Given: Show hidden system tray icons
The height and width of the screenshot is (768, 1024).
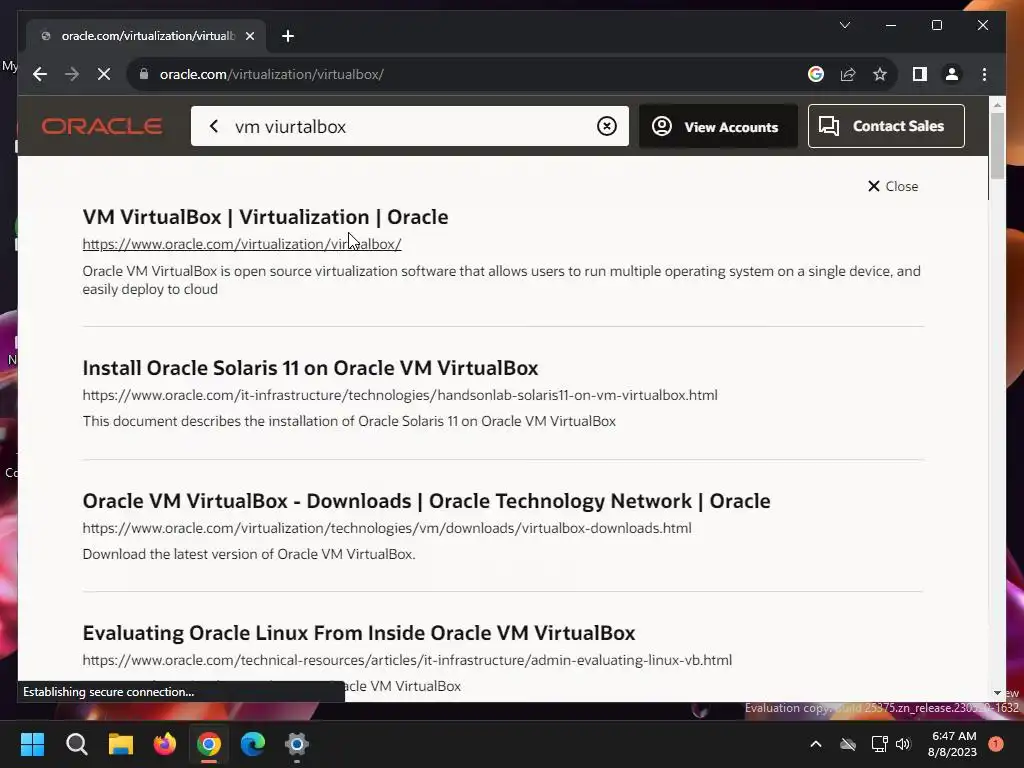Looking at the screenshot, I should click(x=816, y=744).
